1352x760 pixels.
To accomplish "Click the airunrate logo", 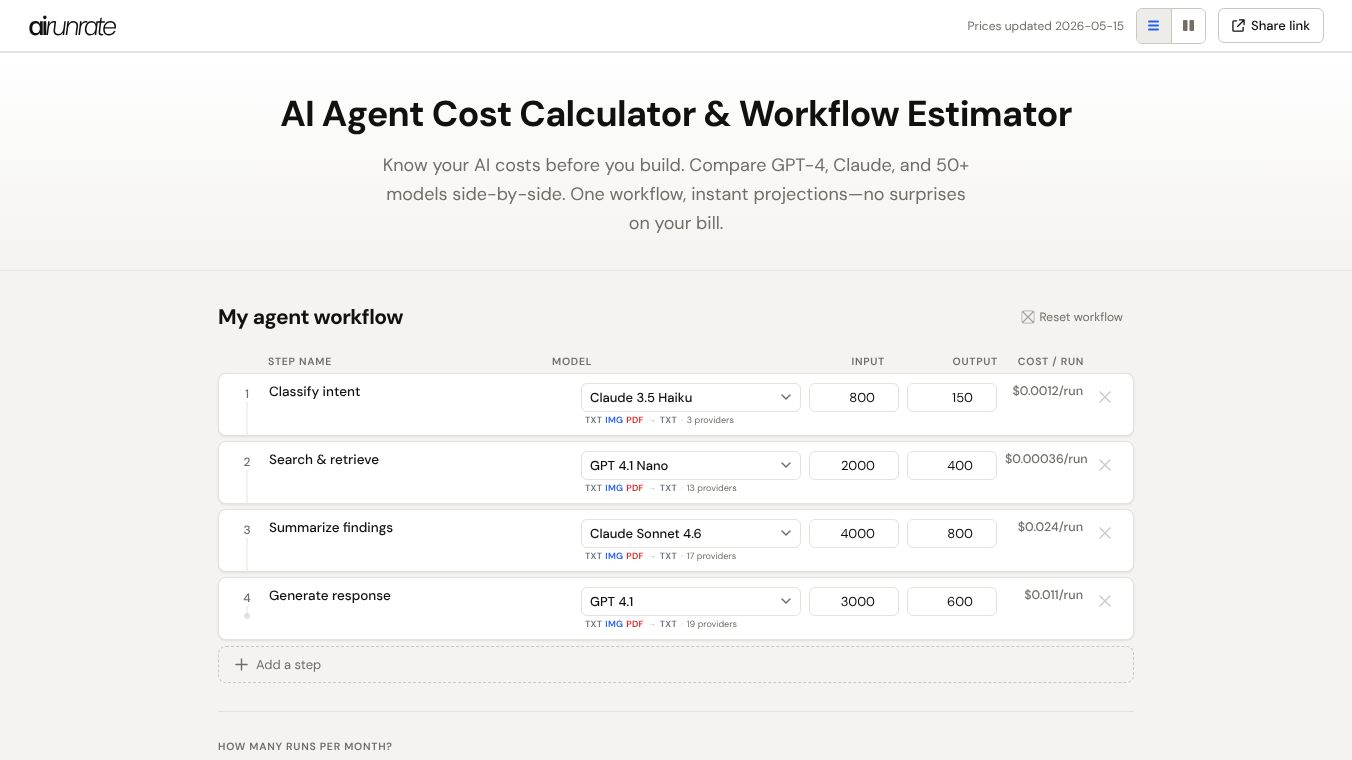I will [73, 26].
